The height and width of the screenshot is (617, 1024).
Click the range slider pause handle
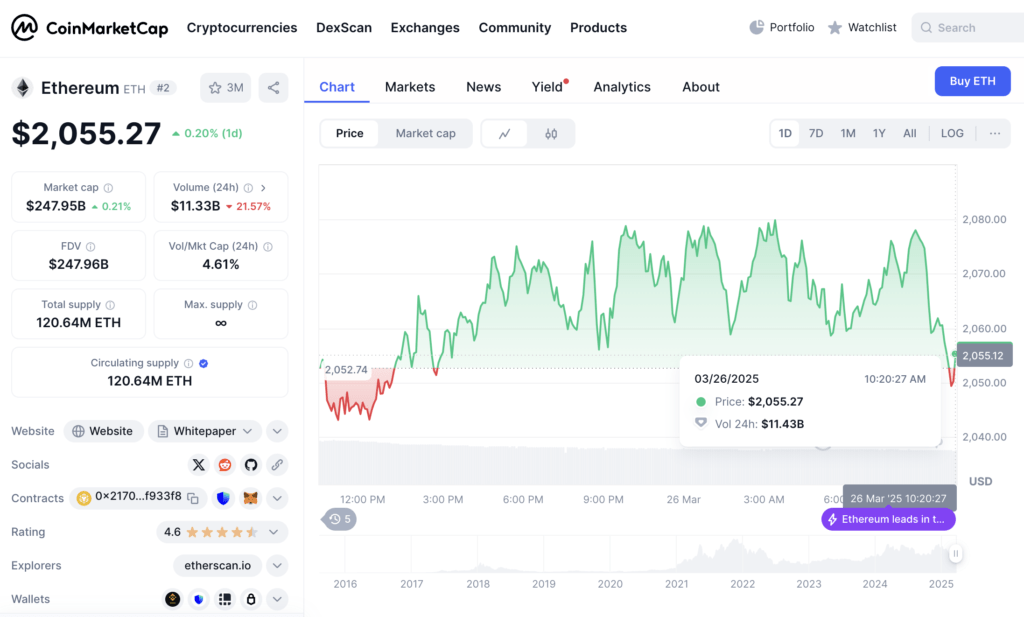(x=955, y=554)
